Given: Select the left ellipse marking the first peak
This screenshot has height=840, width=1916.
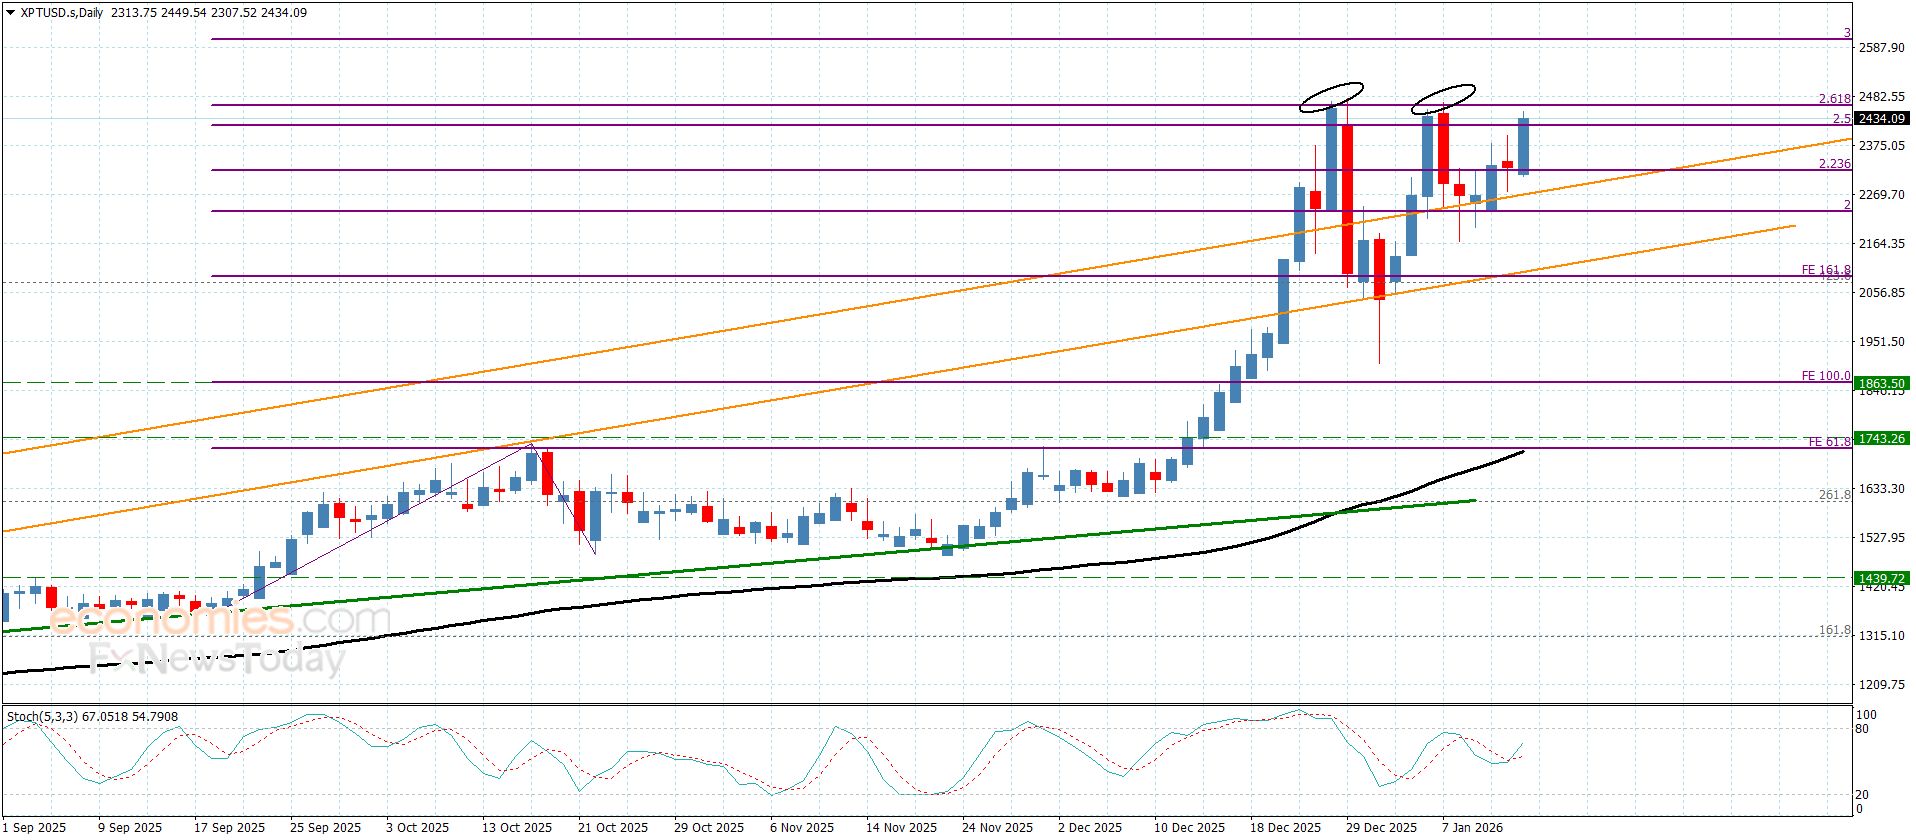Looking at the screenshot, I should coord(1331,96).
